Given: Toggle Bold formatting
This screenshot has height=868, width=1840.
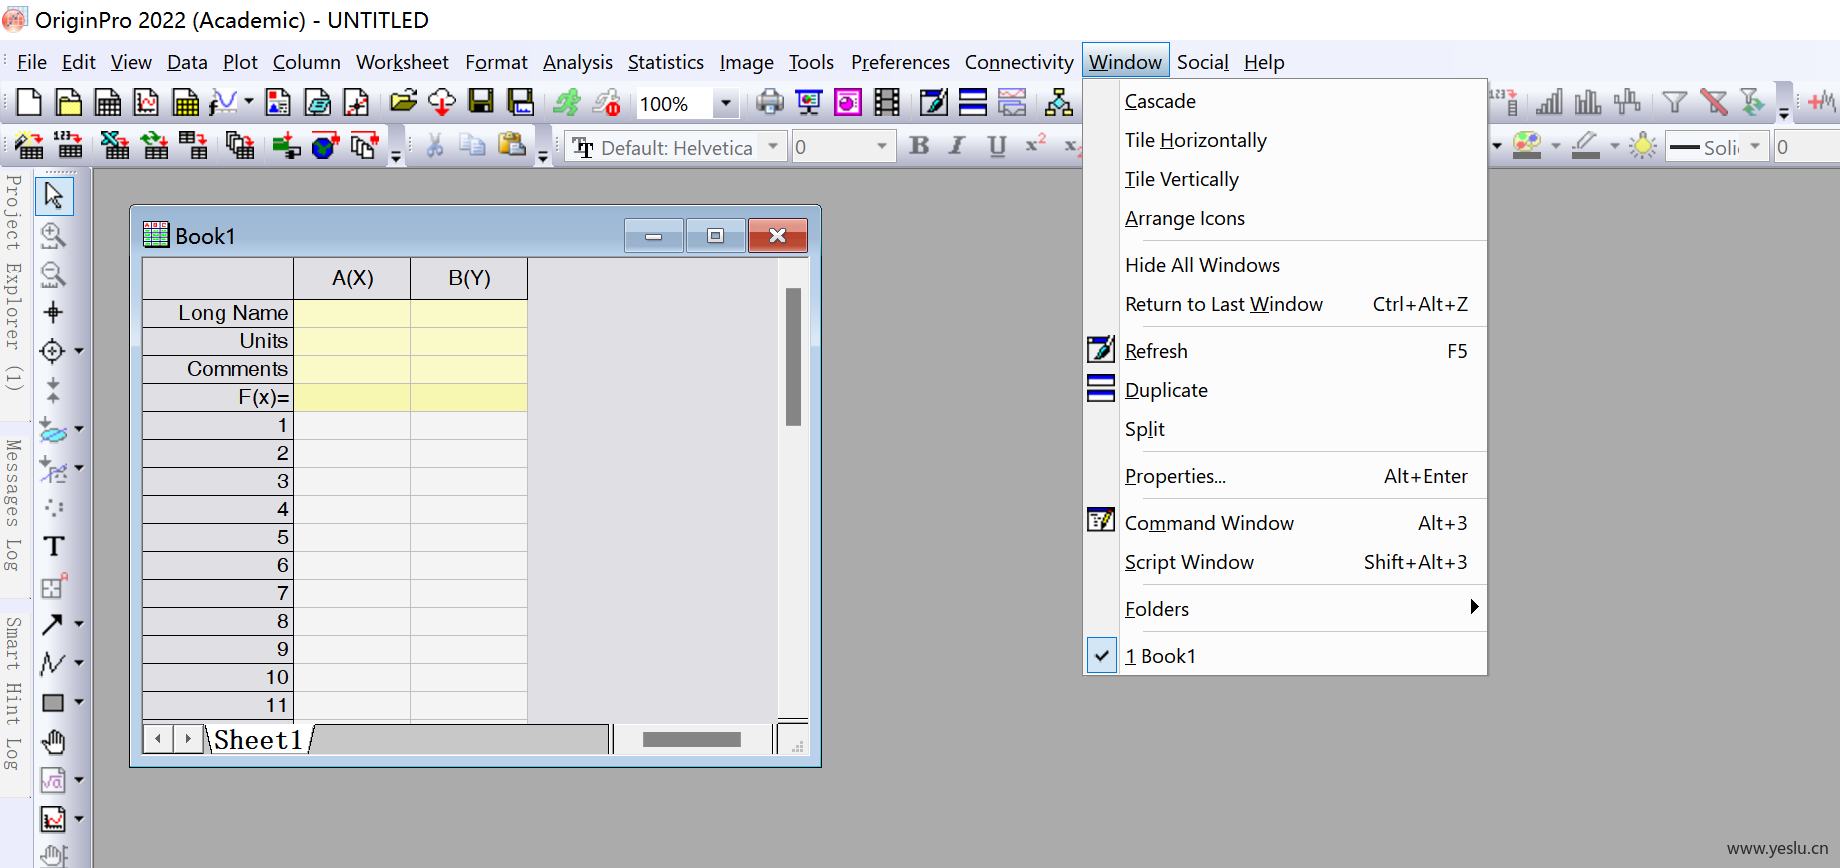Looking at the screenshot, I should click(x=919, y=146).
